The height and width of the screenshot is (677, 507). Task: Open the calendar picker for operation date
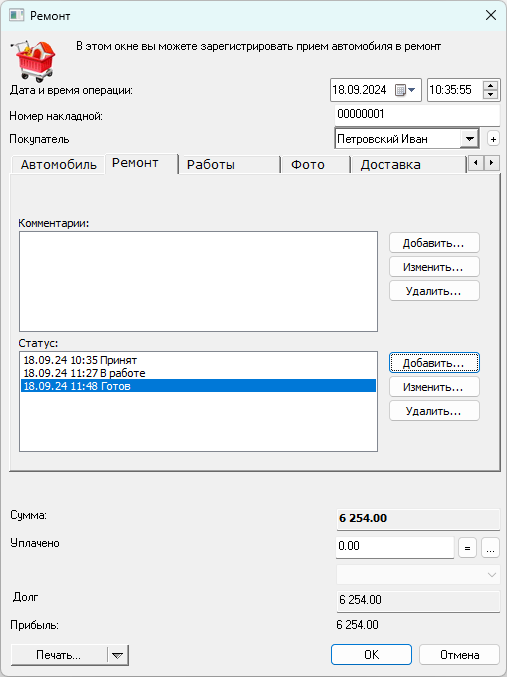point(405,90)
